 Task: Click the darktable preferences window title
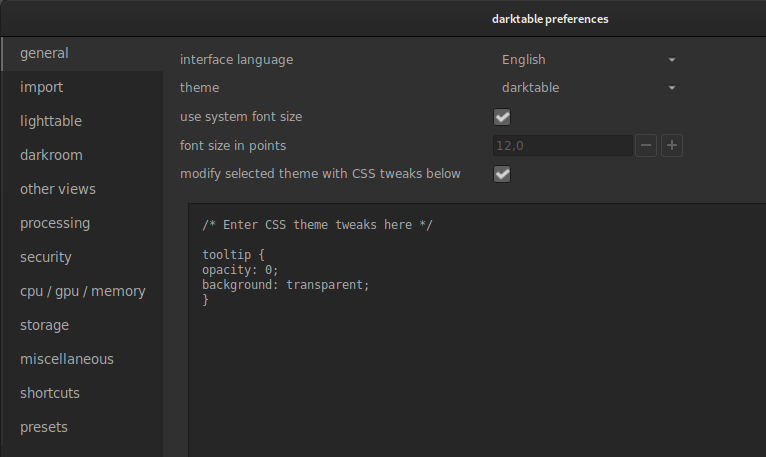550,19
